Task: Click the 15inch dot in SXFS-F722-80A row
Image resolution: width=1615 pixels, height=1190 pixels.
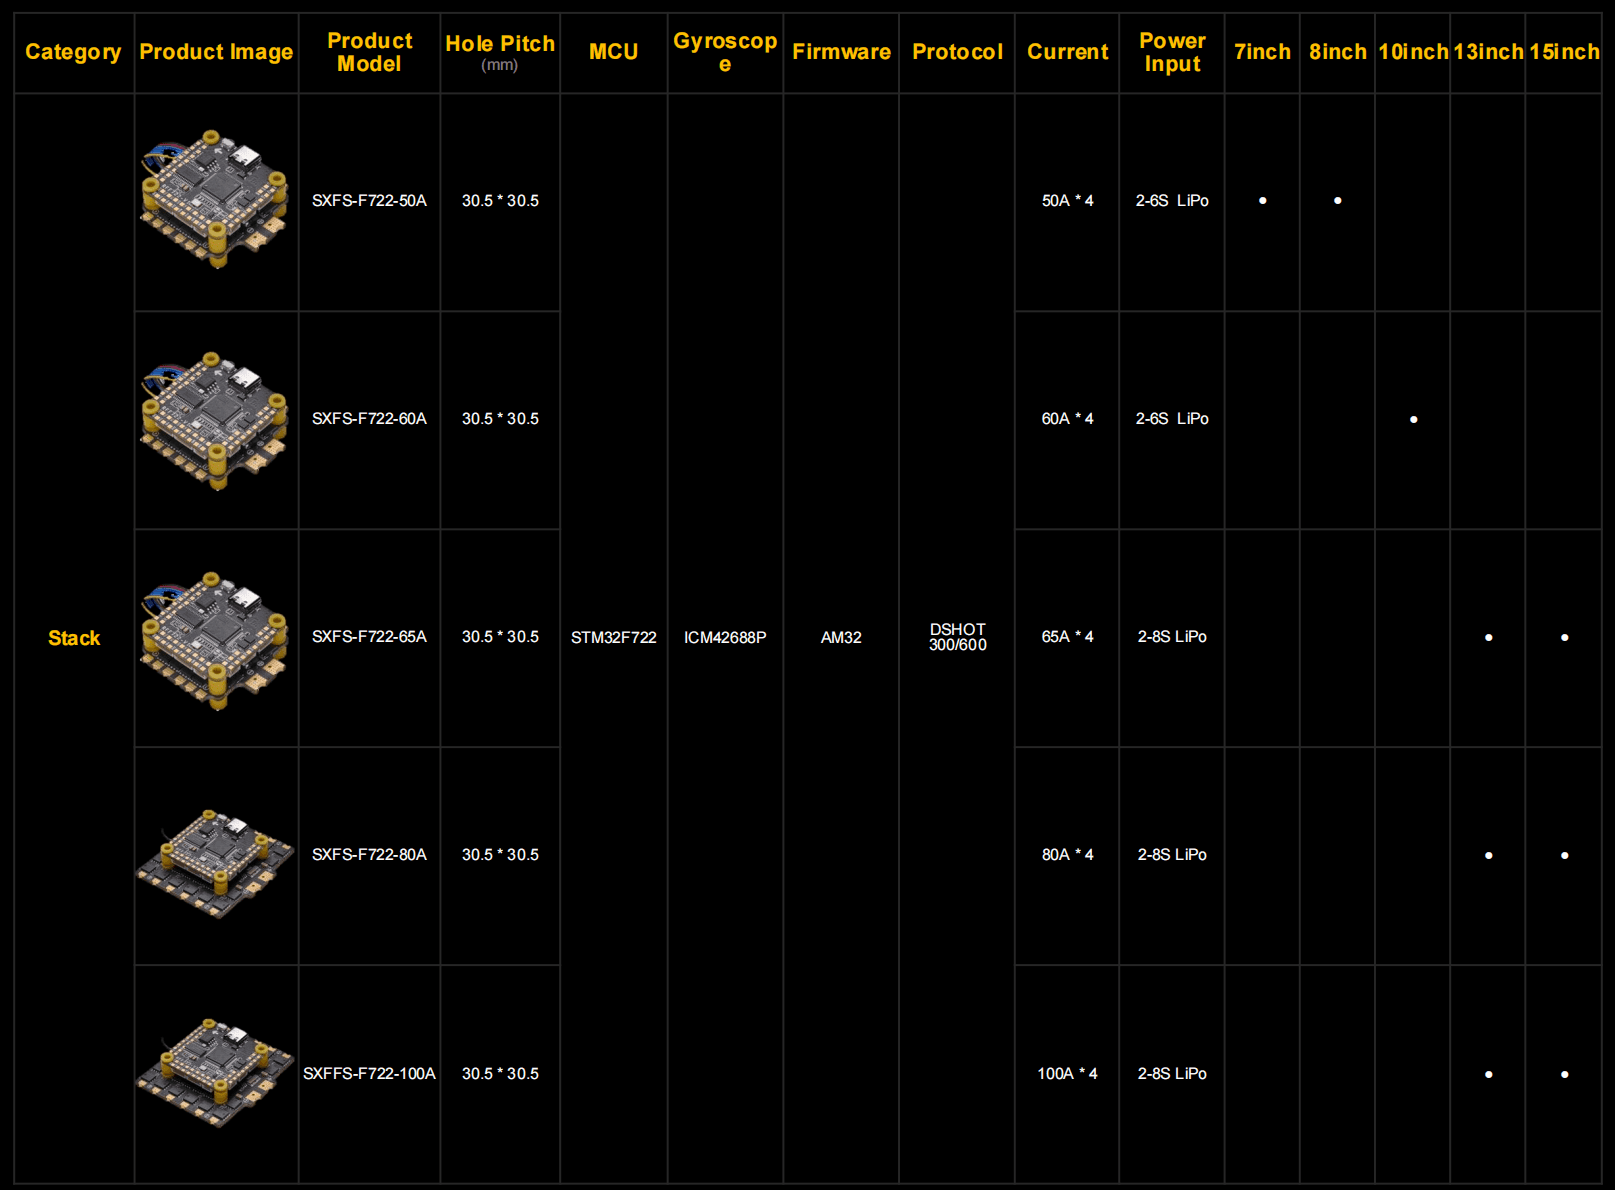Action: pos(1565,856)
